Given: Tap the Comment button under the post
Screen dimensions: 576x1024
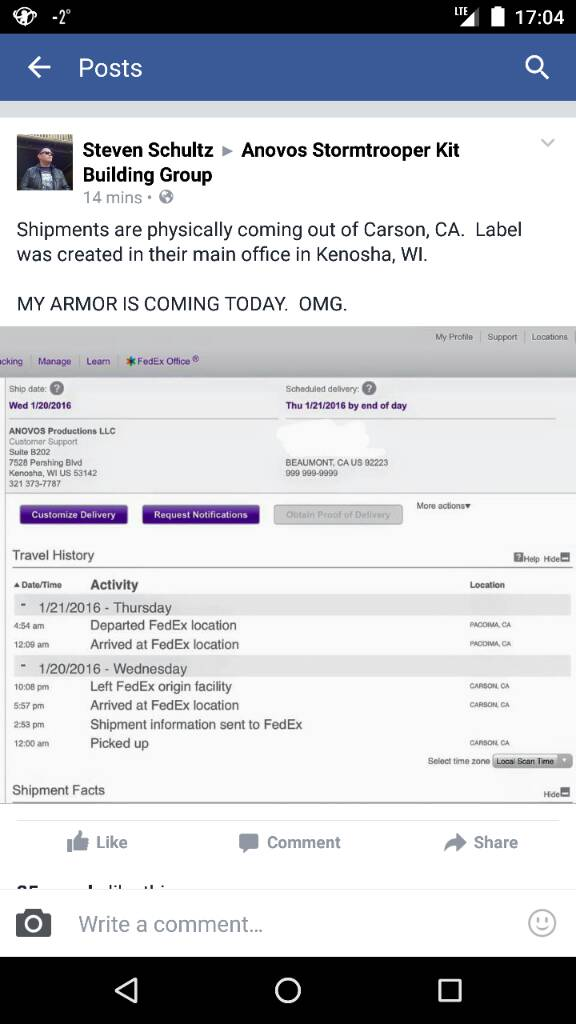Looking at the screenshot, I should (x=289, y=842).
